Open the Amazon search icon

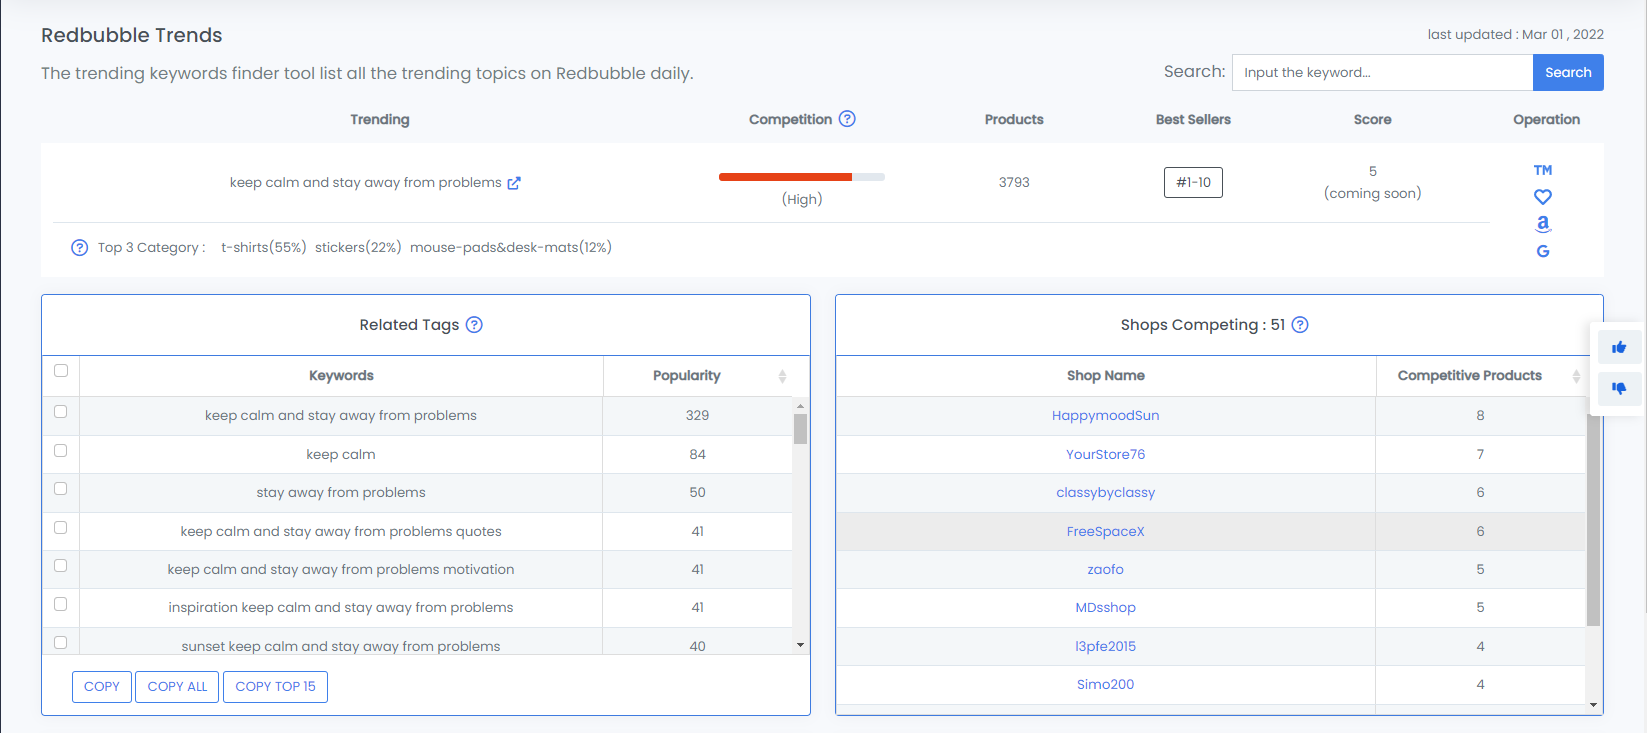click(x=1543, y=224)
